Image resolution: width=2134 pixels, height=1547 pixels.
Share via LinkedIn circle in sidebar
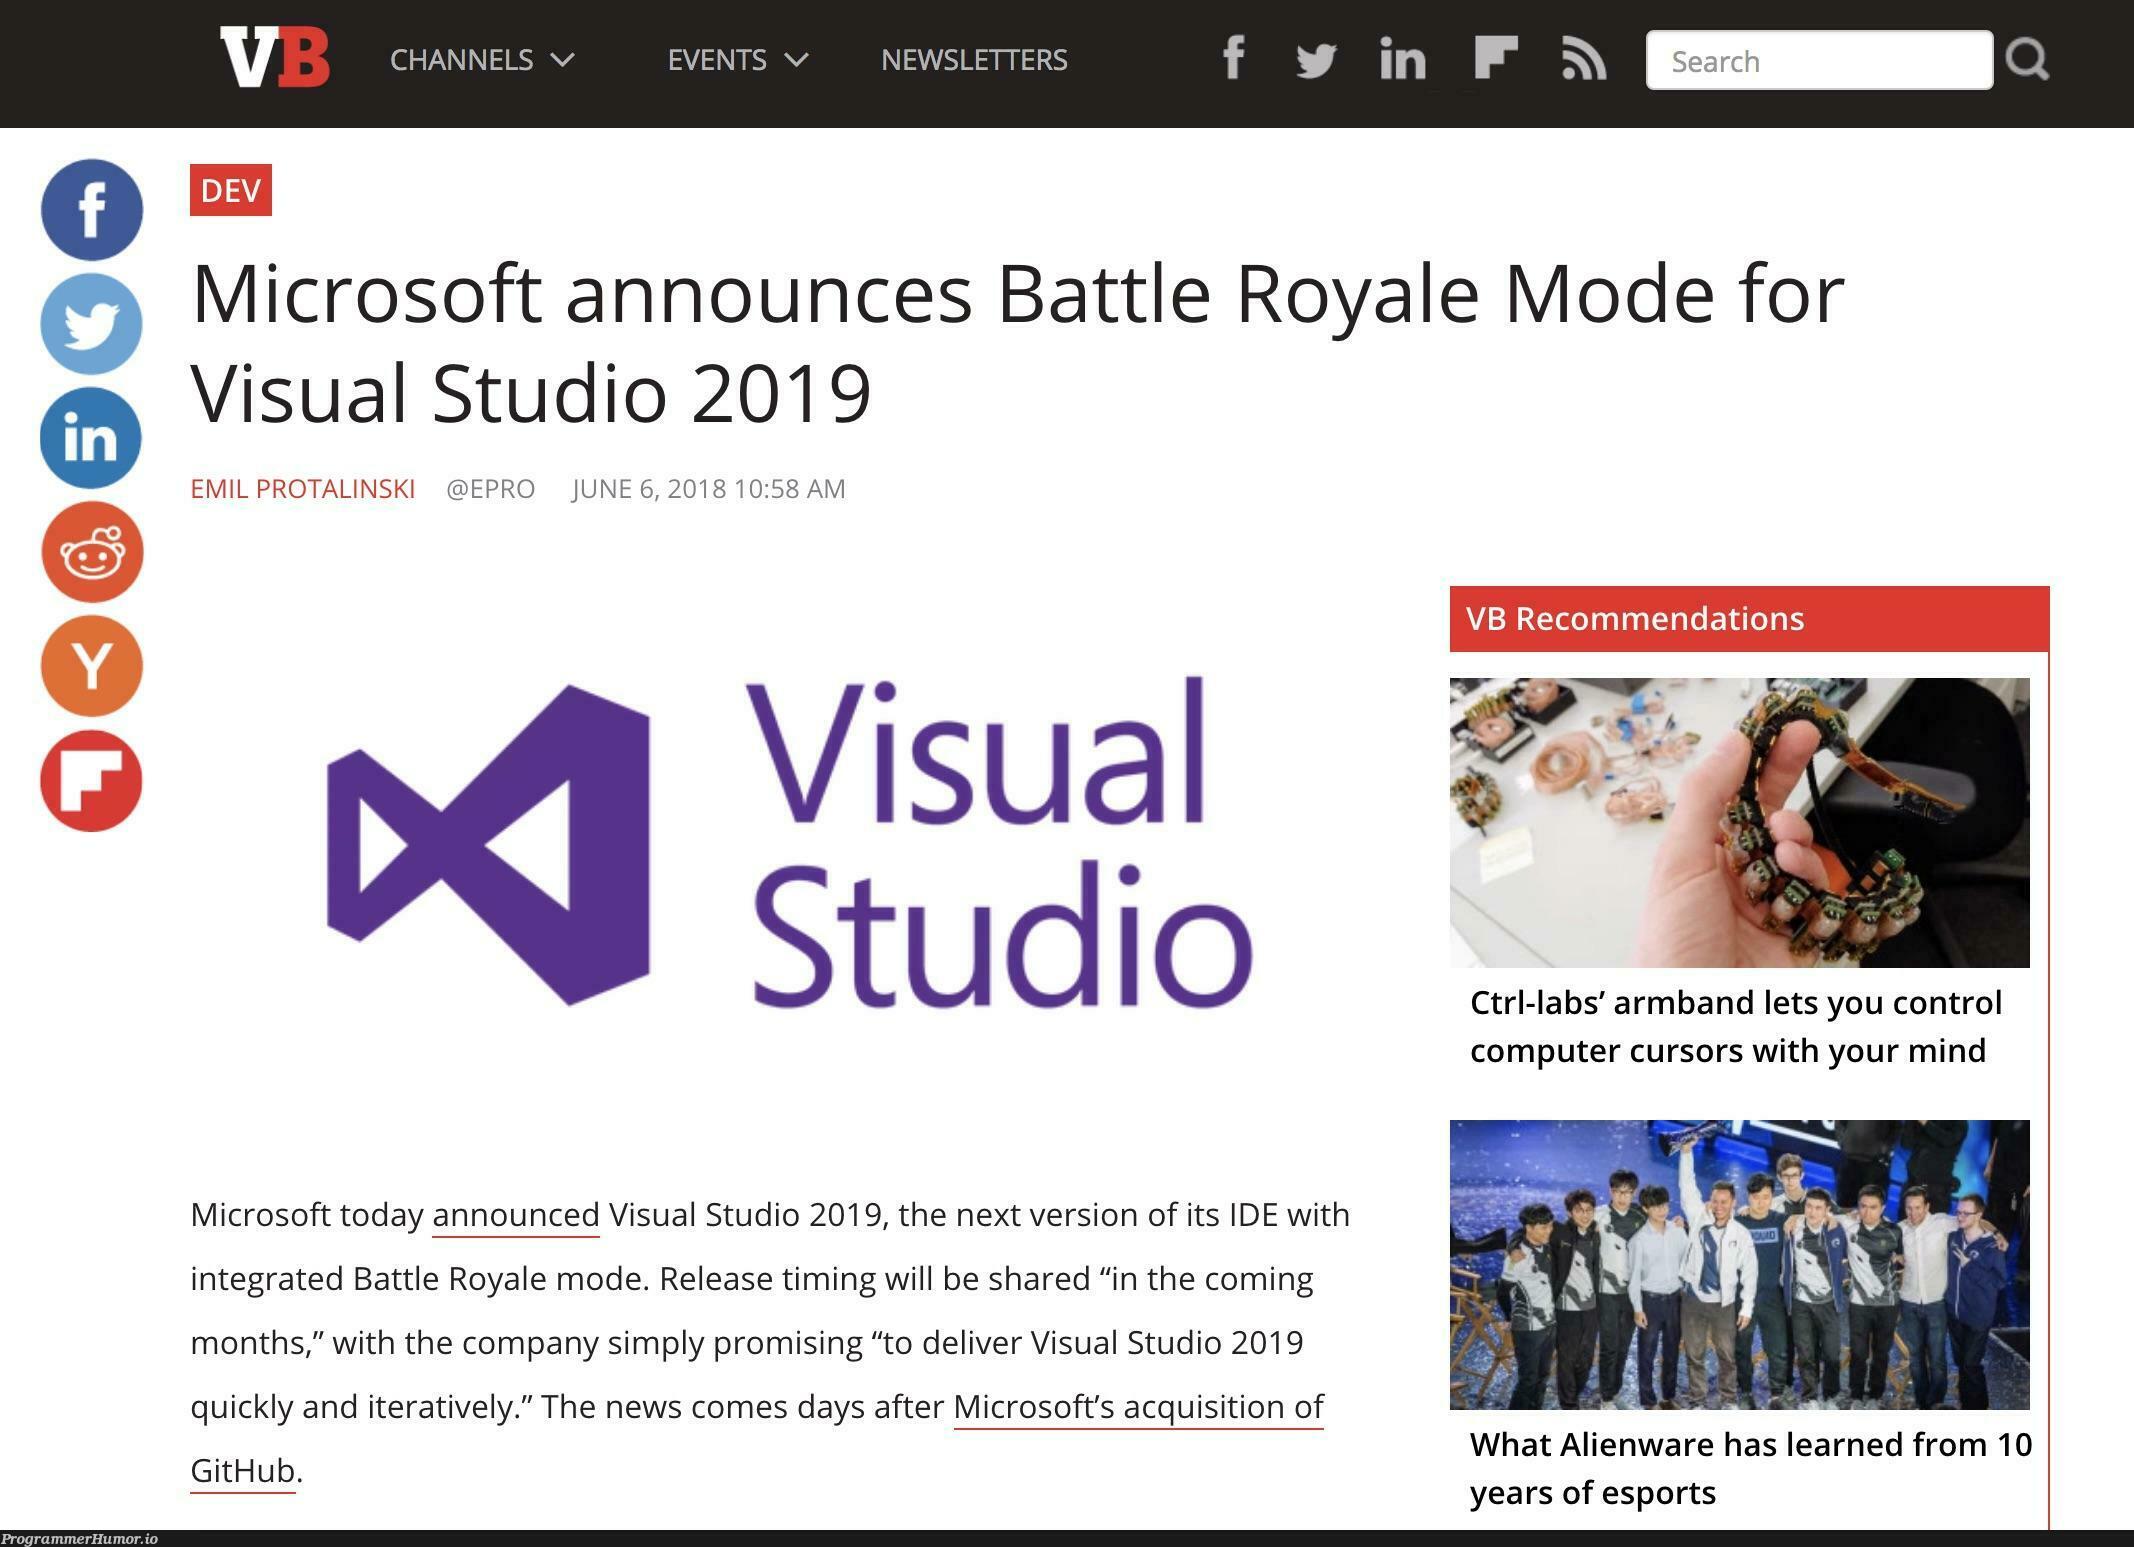point(92,438)
